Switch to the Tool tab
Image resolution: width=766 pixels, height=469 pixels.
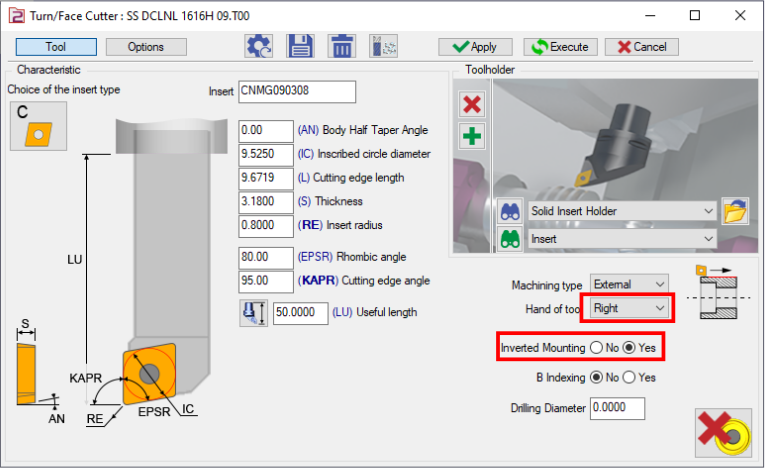[56, 47]
